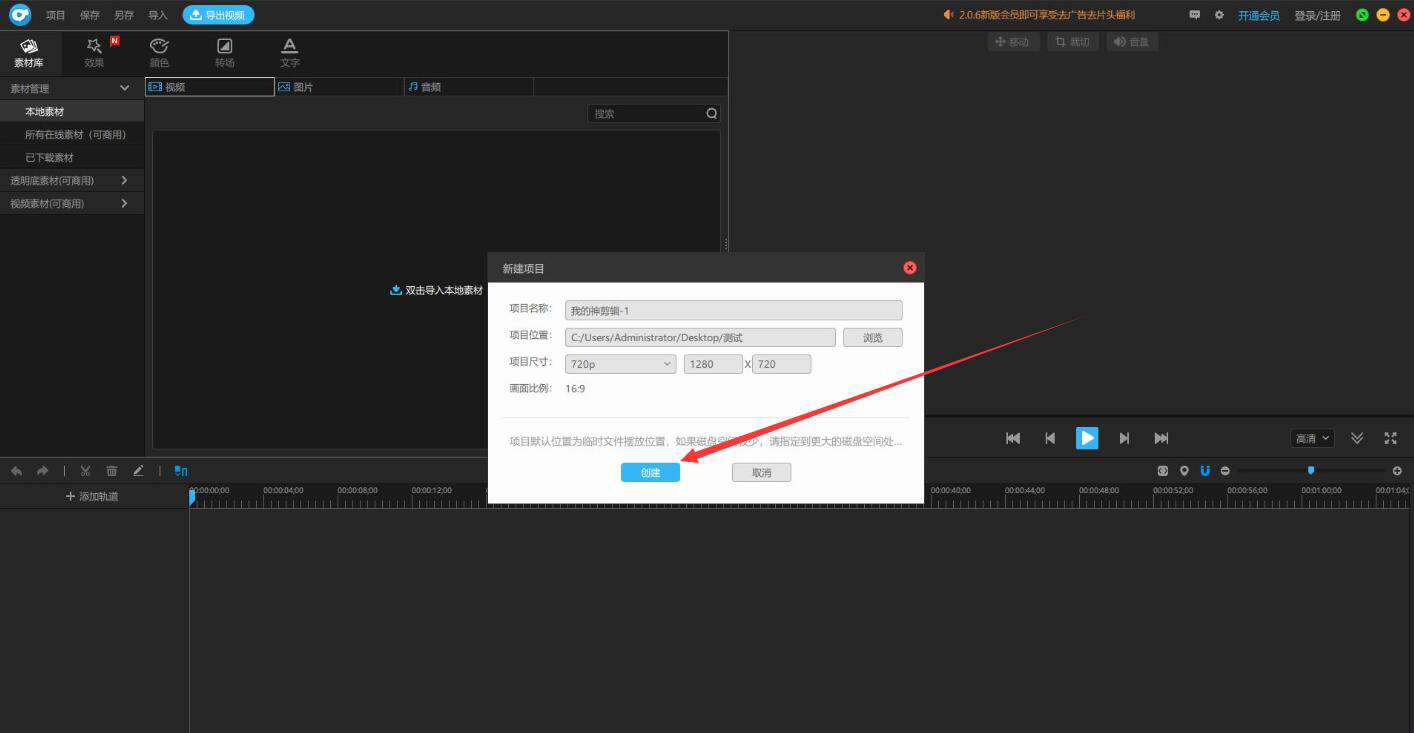Toggle fullscreen preview icon
This screenshot has height=733, width=1414.
(1390, 438)
